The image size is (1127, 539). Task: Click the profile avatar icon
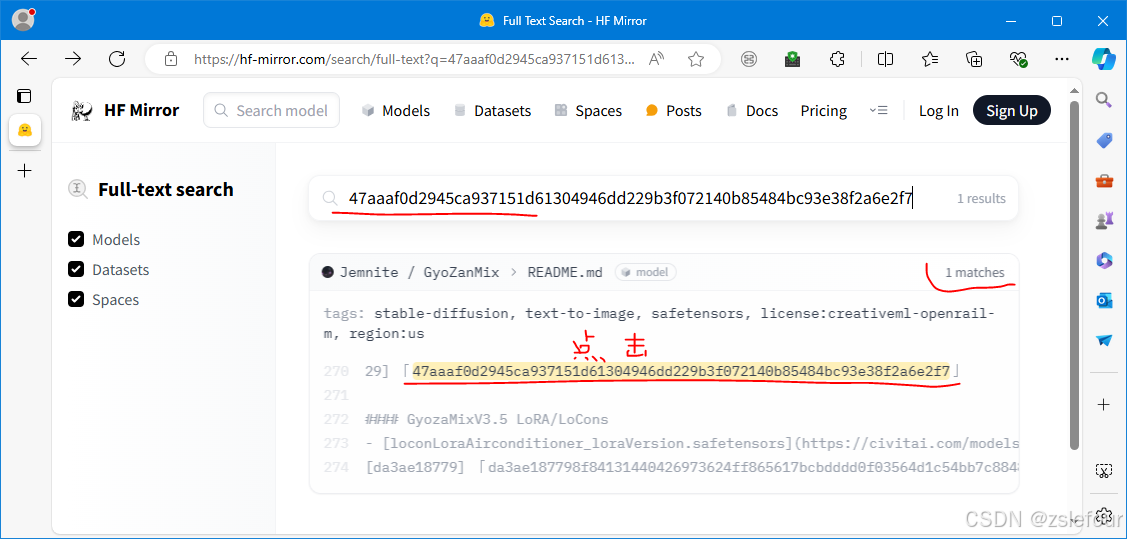pyautogui.click(x=23, y=20)
